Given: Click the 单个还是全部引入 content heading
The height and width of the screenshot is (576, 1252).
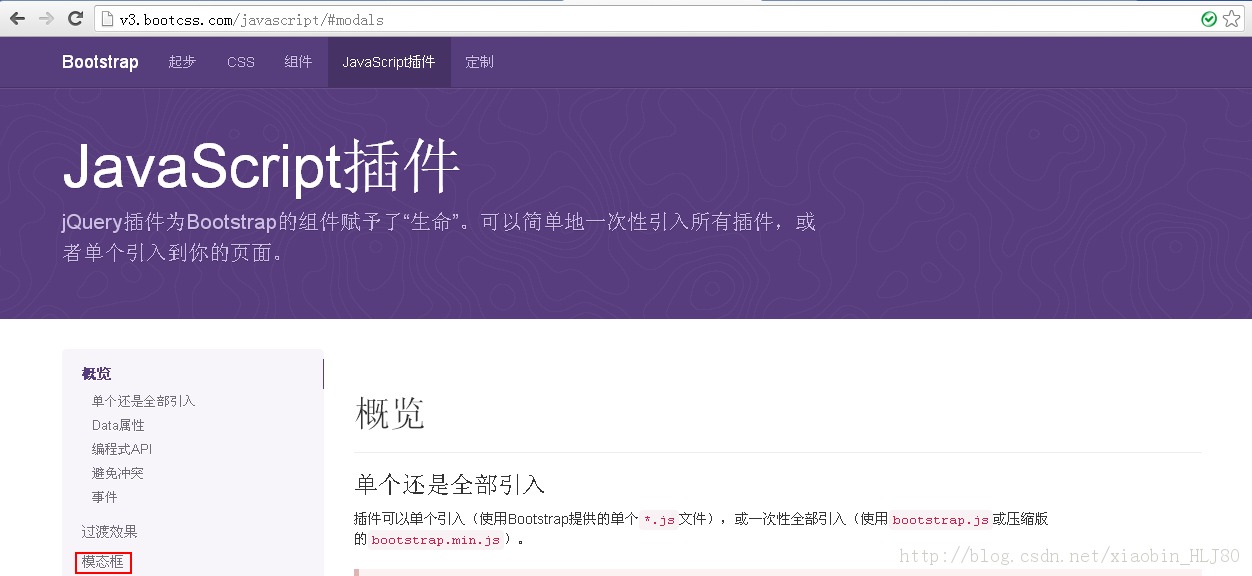Looking at the screenshot, I should (x=450, y=485).
